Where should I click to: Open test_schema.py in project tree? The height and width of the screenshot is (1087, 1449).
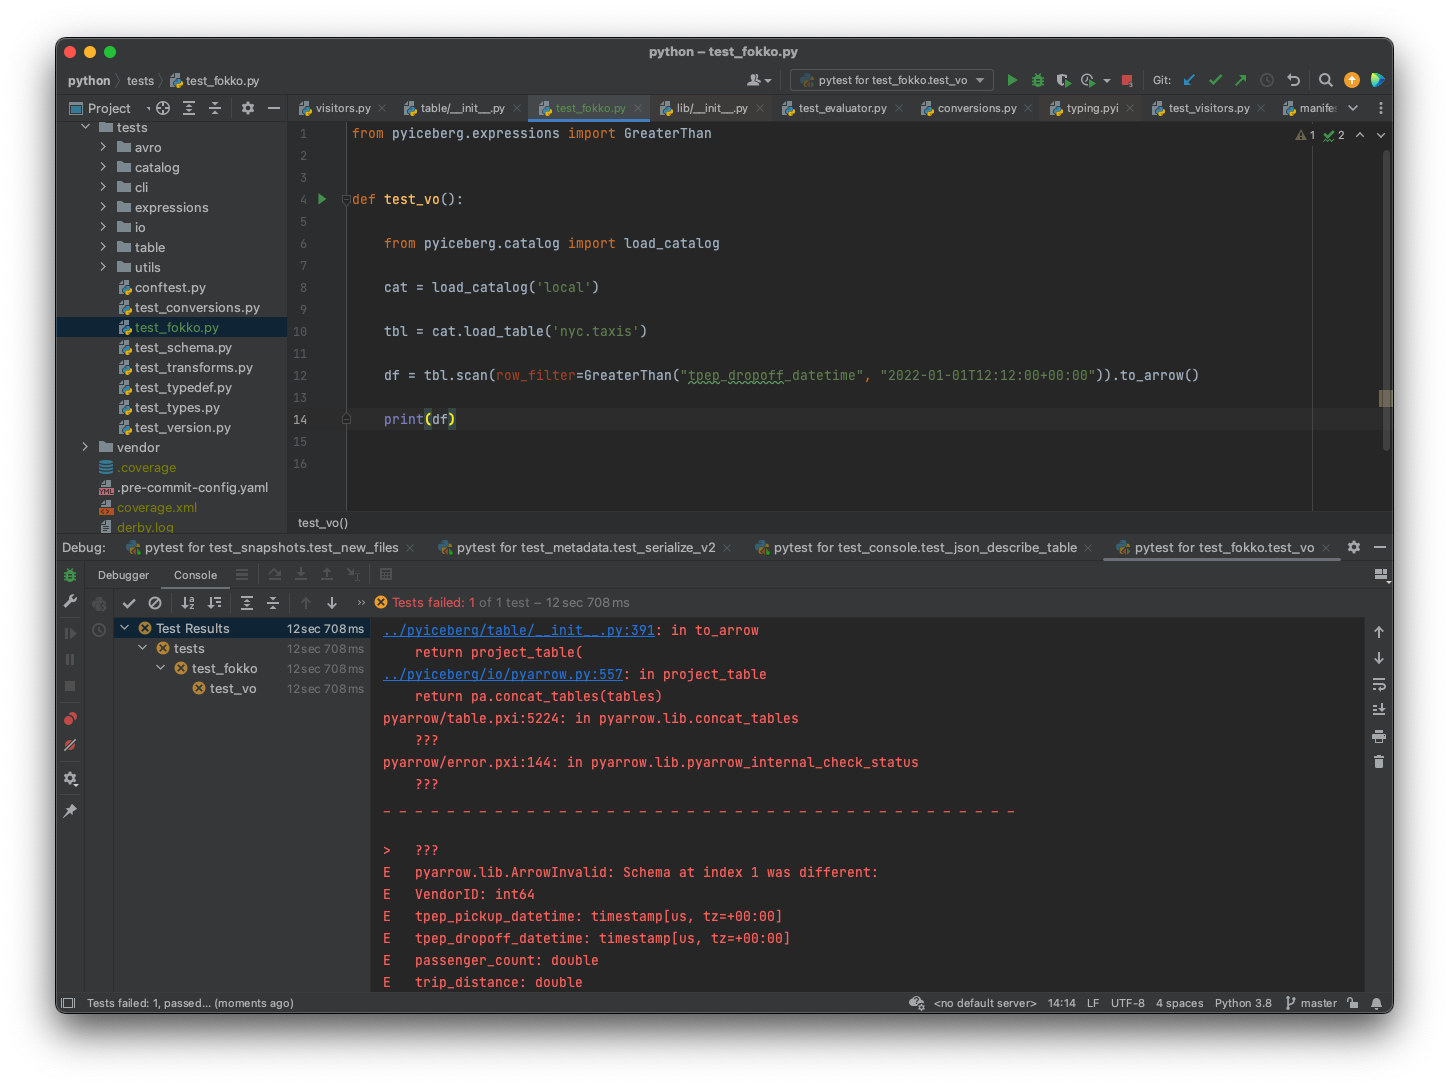pos(183,347)
